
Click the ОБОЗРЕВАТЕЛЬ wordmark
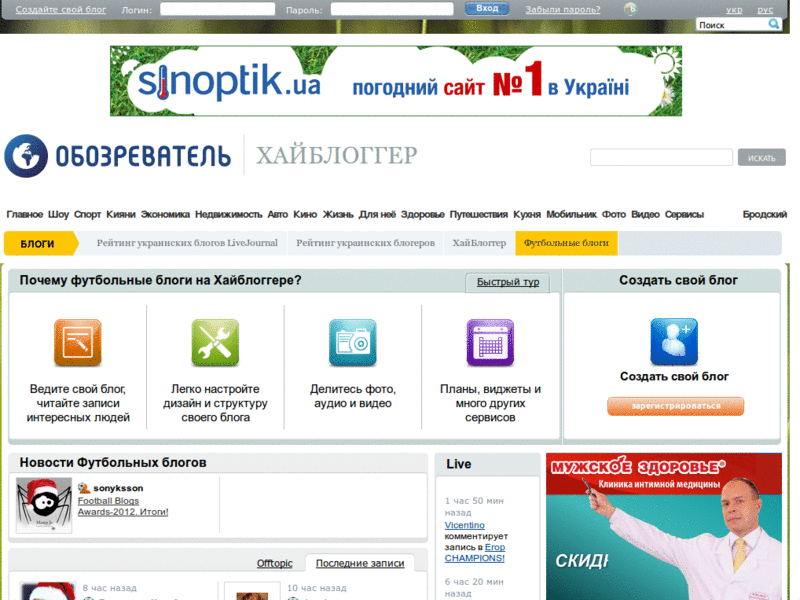[143, 156]
